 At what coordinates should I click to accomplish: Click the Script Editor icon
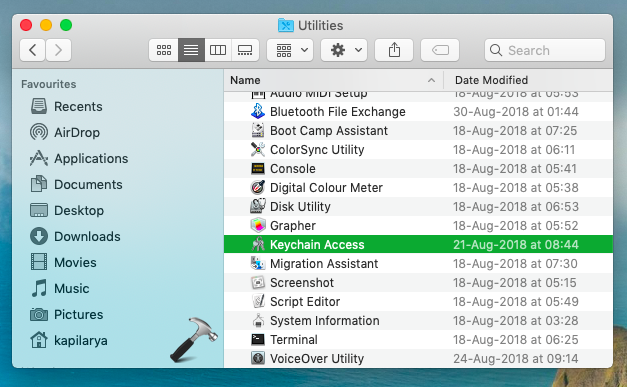(258, 301)
